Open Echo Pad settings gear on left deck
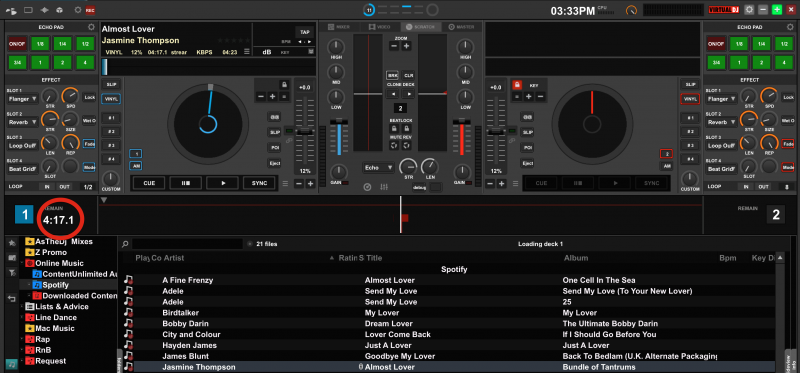 click(91, 27)
